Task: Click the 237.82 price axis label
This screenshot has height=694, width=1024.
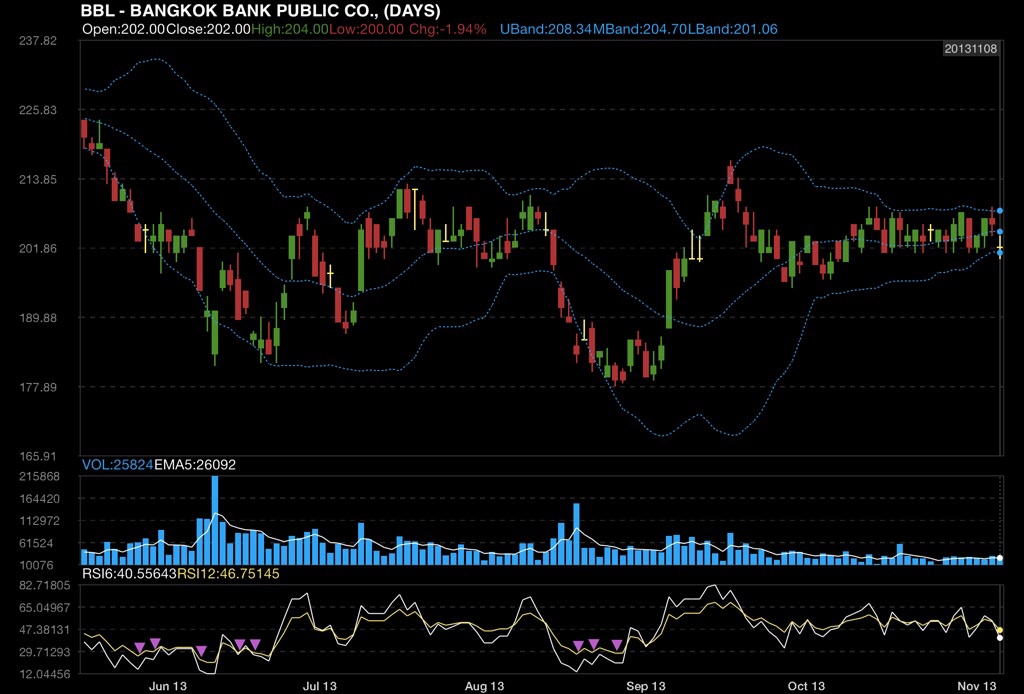Action: coord(38,40)
